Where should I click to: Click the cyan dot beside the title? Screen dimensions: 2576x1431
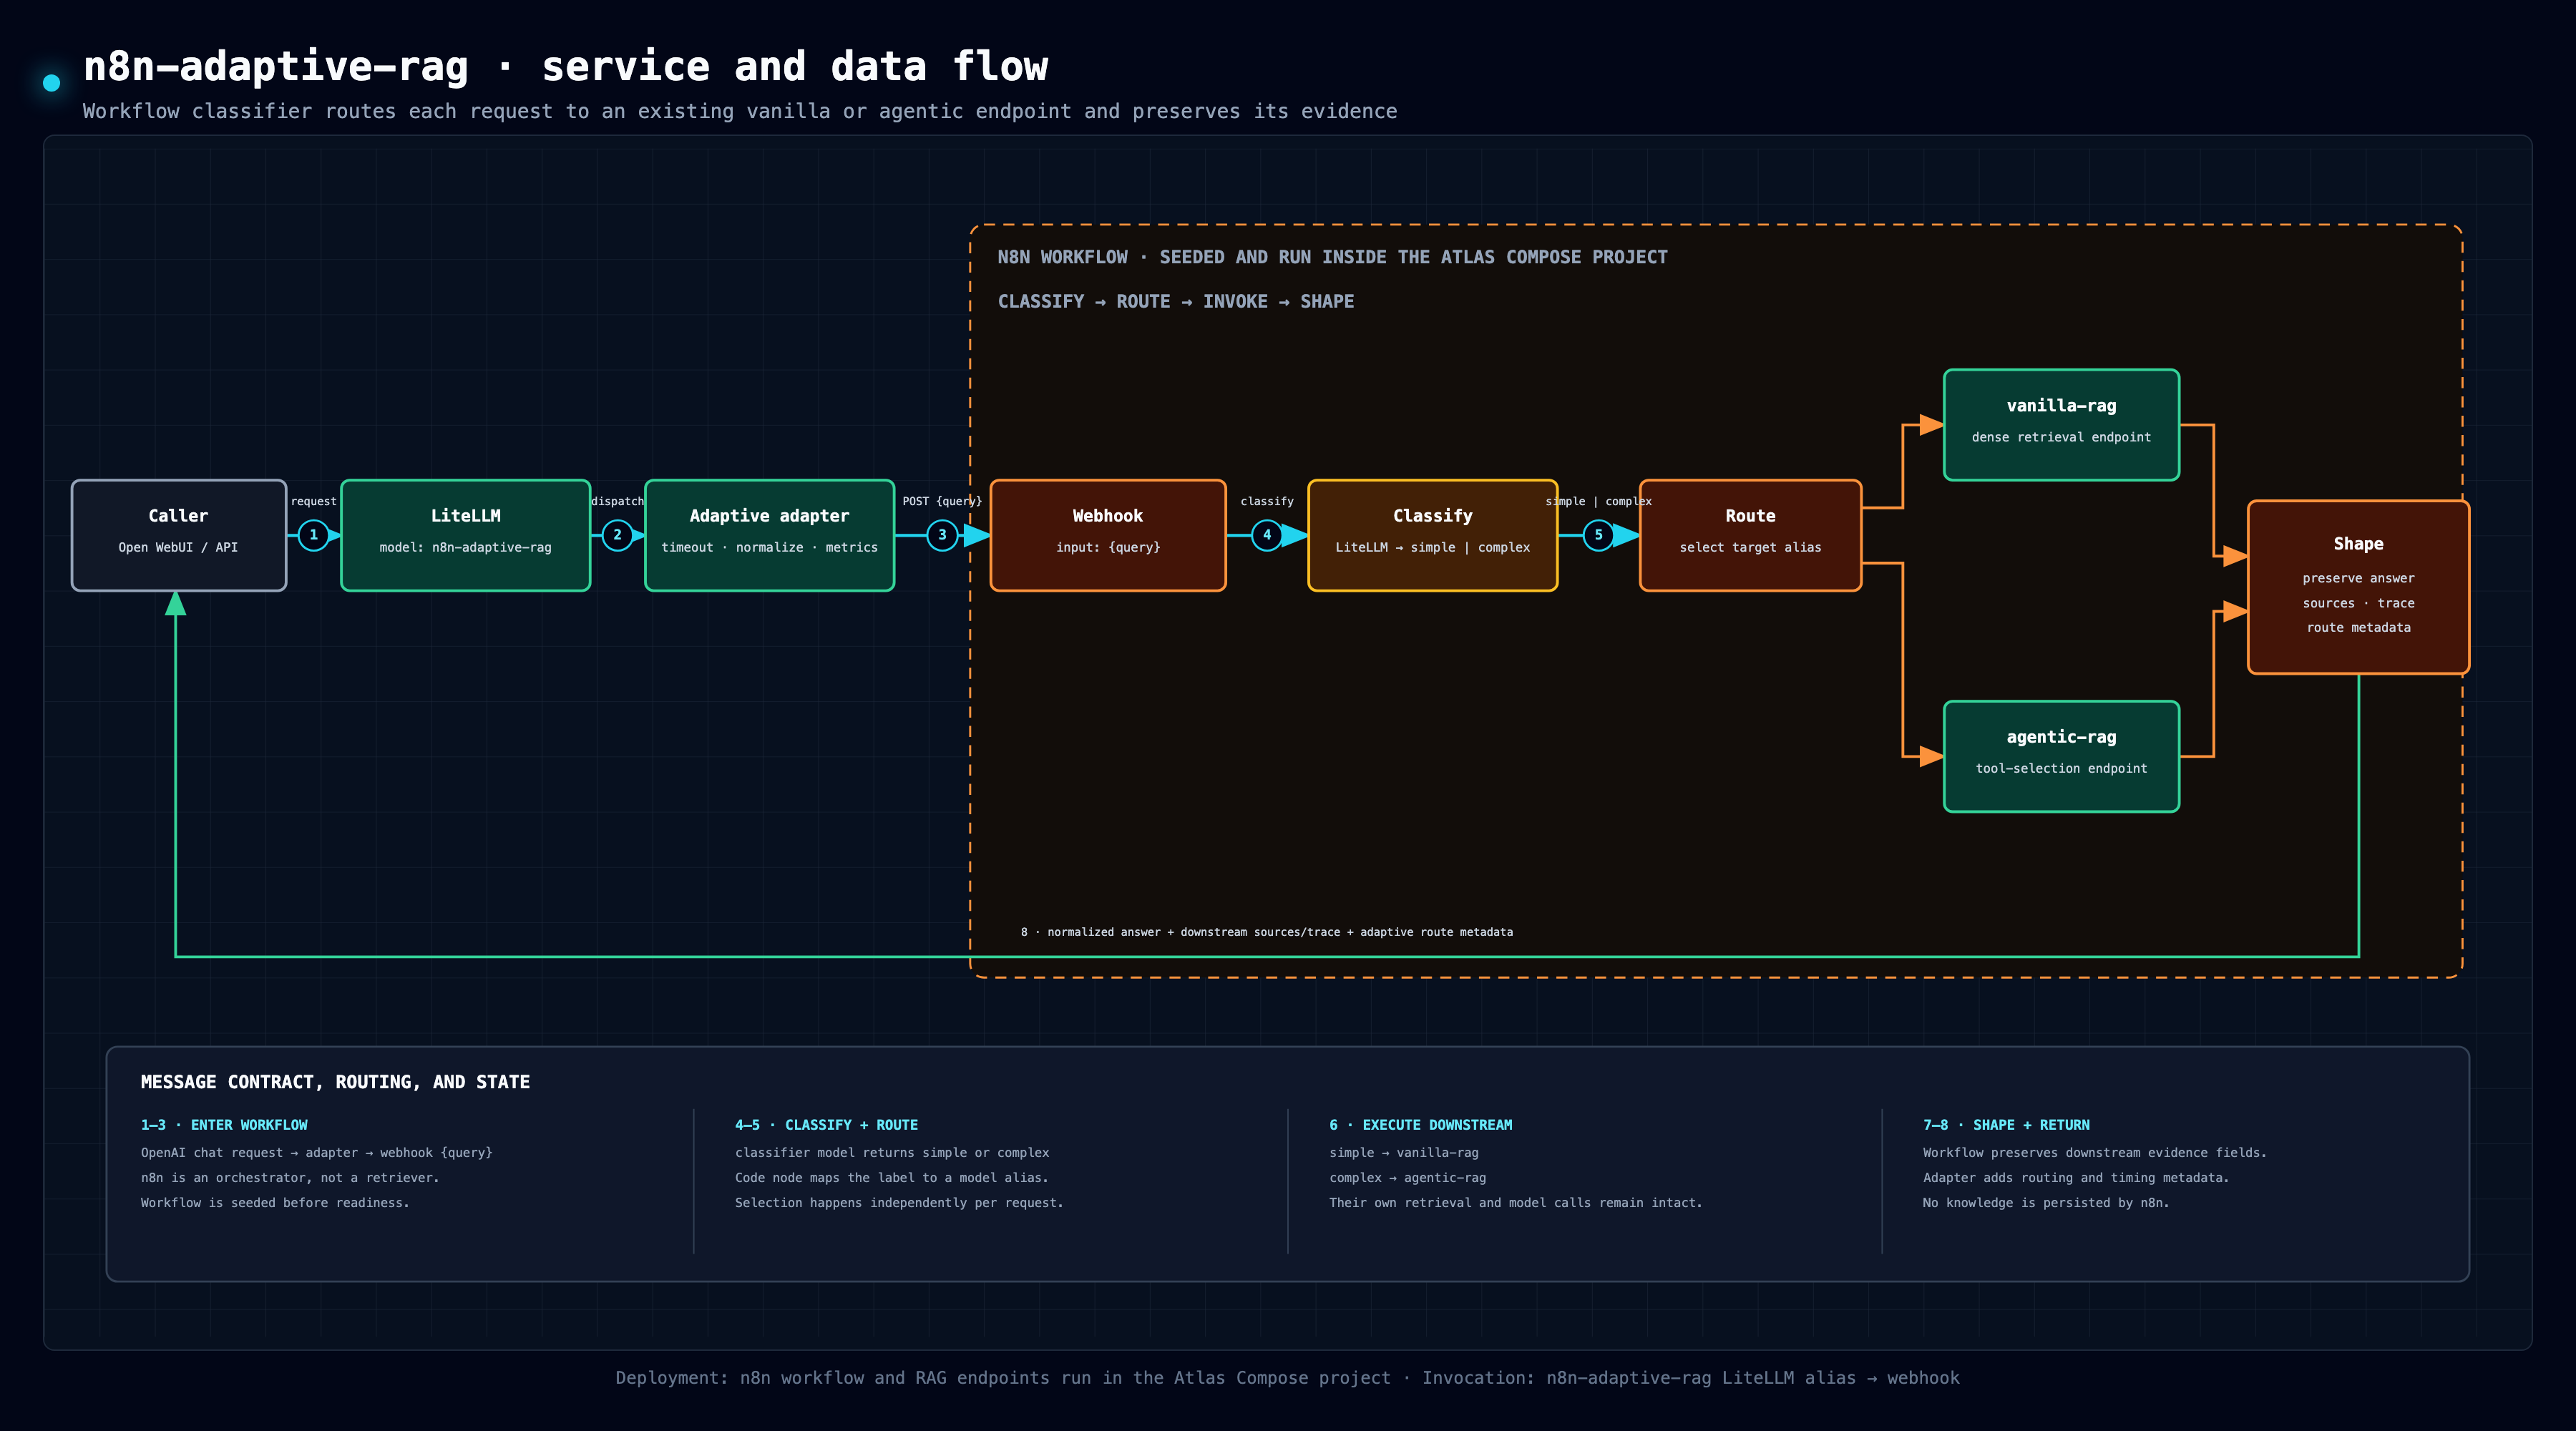click(x=51, y=83)
